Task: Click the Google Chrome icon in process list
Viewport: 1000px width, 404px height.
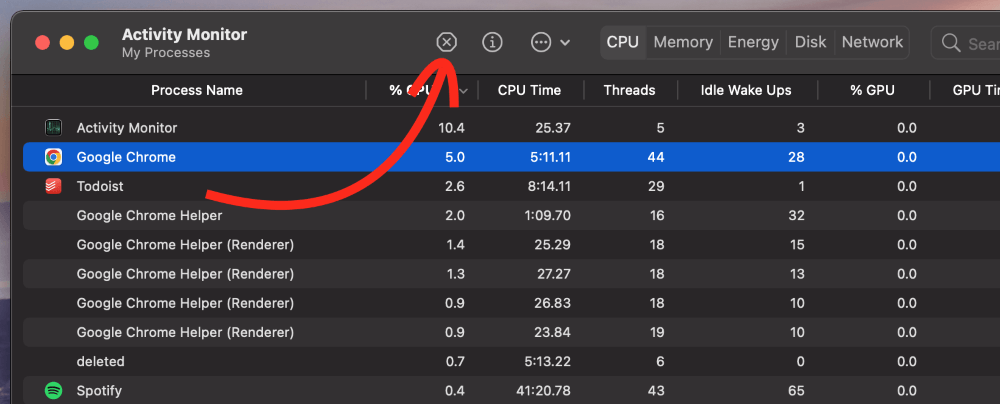Action: coord(54,157)
